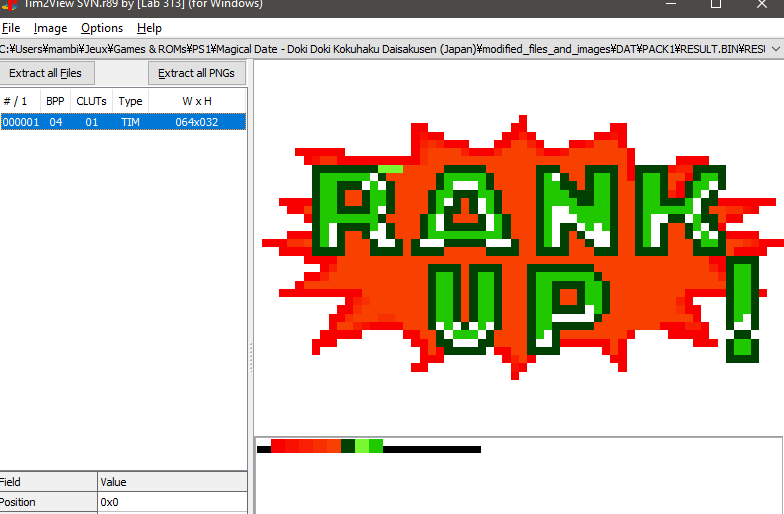Viewport: 784px width, 514px height.
Task: Pick the bright red palette swatch
Action: point(278,446)
